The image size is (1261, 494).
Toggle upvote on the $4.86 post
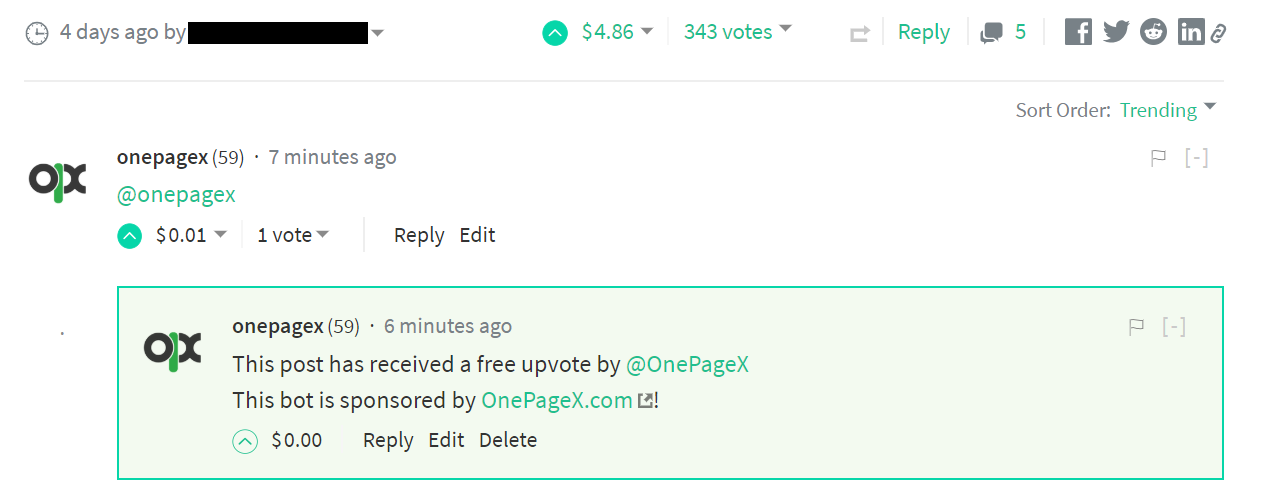[x=555, y=33]
